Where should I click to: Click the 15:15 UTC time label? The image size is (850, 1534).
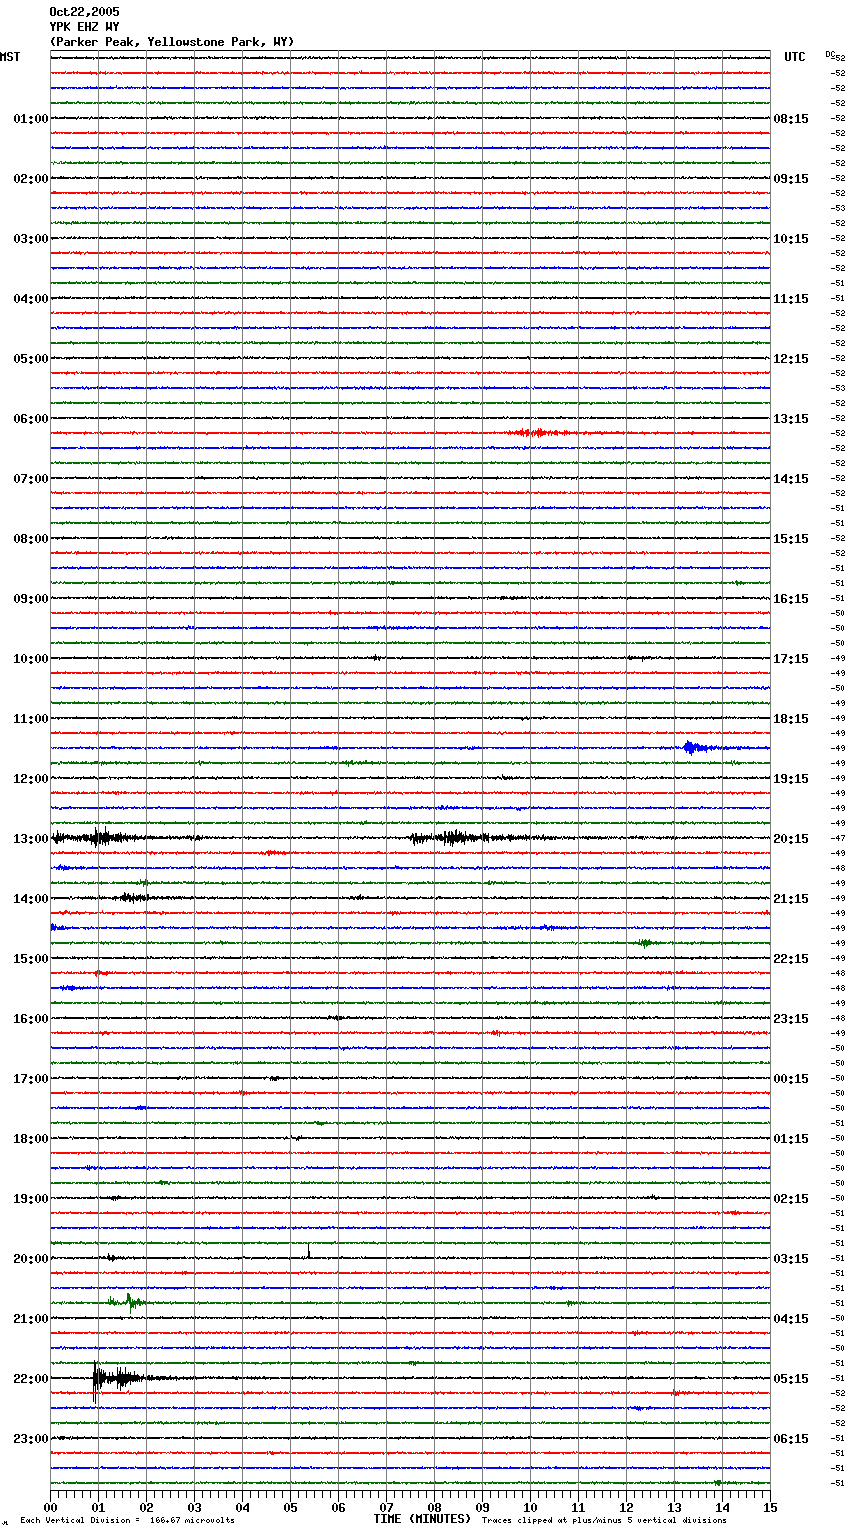(x=791, y=539)
